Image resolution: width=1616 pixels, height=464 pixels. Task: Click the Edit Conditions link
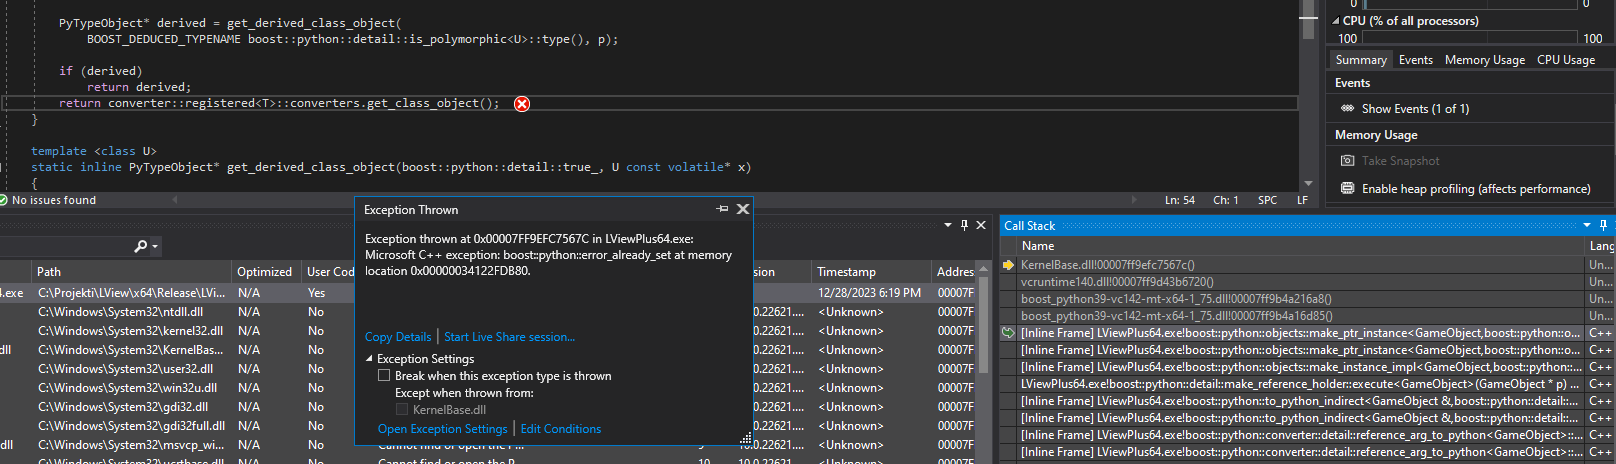pos(561,429)
